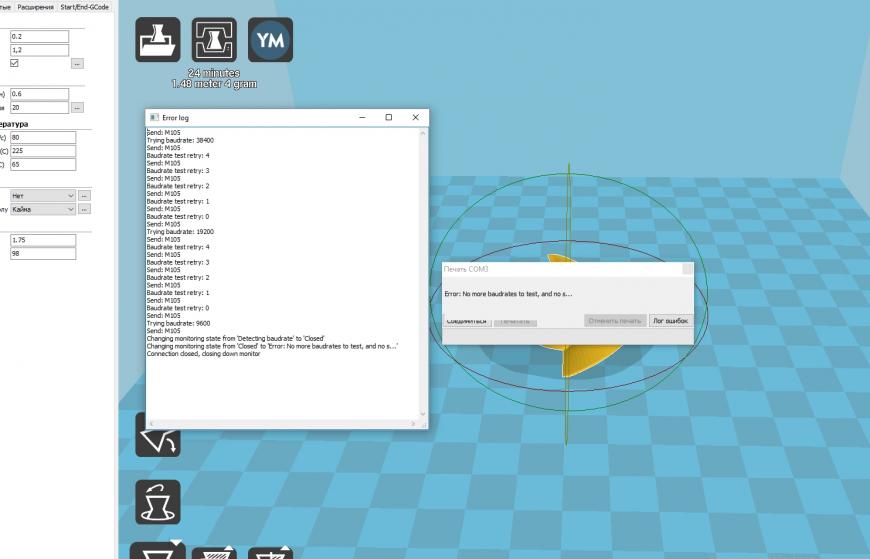Click the Печать COM3 dialog title
The image size is (870, 559).
click(466, 269)
